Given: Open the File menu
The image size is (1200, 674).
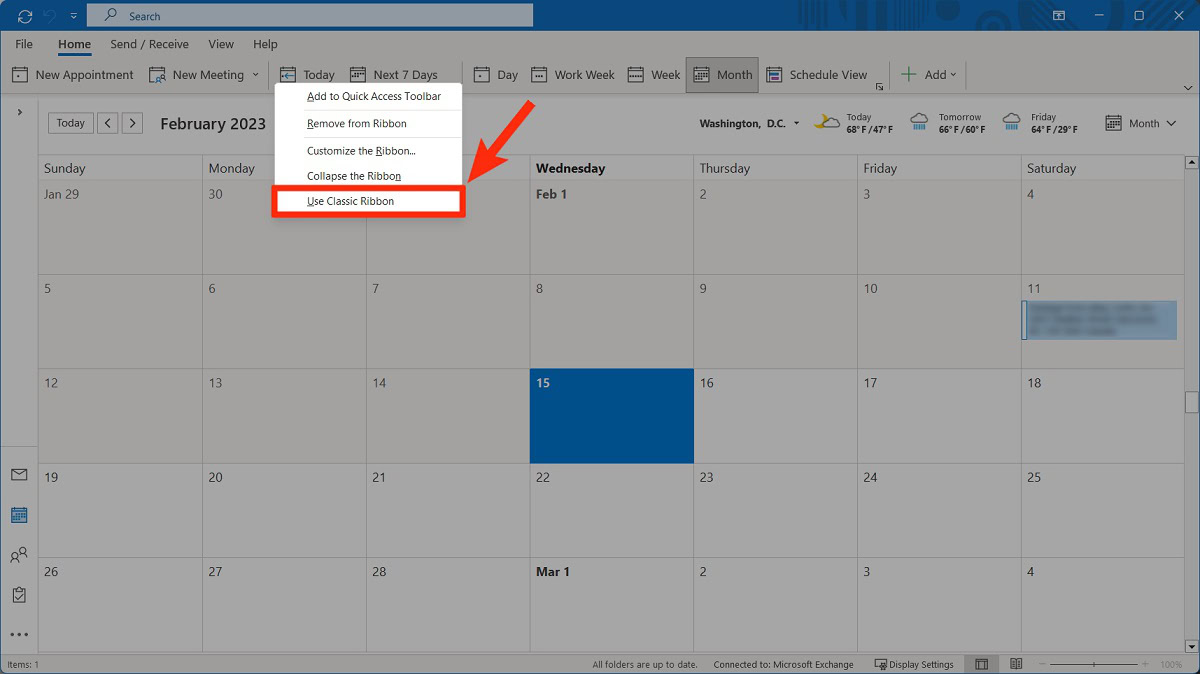Looking at the screenshot, I should [x=24, y=44].
